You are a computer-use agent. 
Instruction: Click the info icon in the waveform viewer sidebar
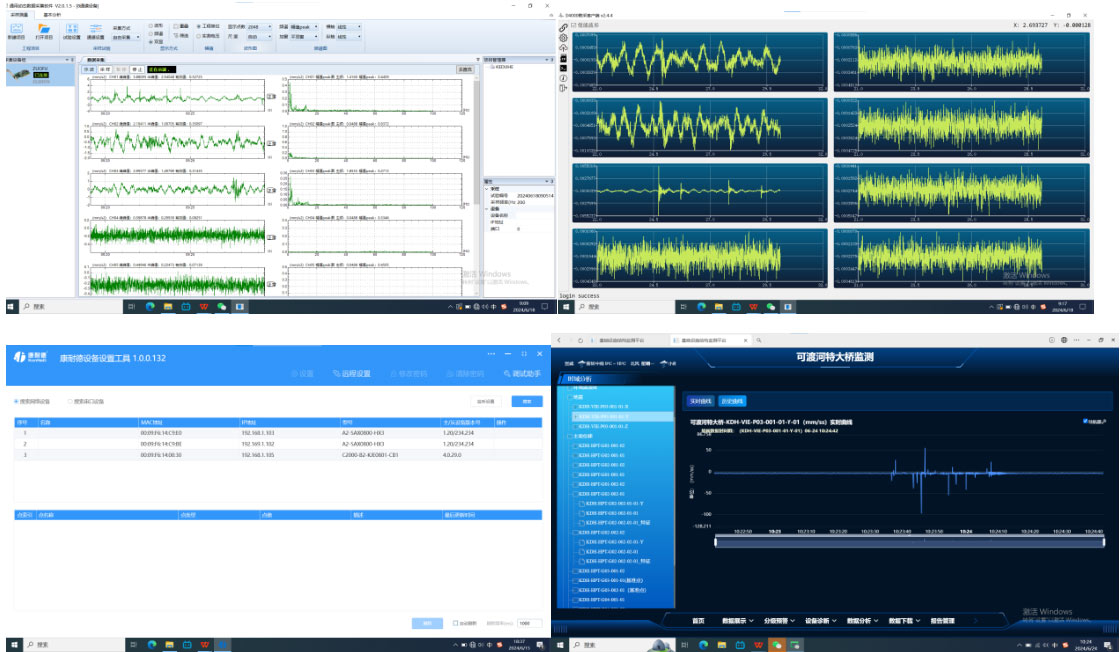[x=564, y=77]
